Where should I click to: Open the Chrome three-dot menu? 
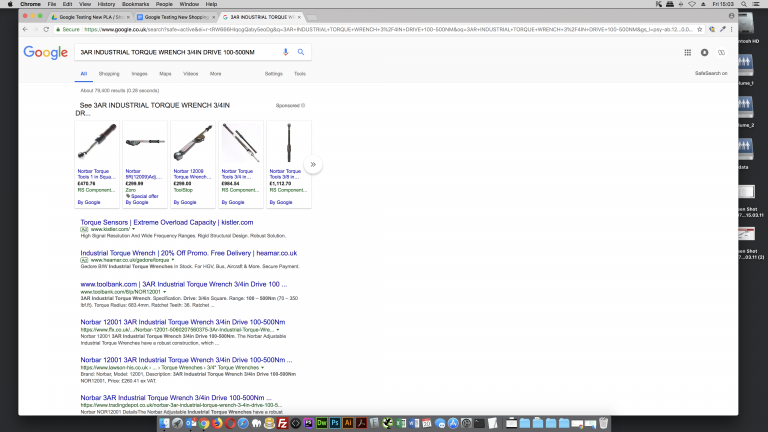tap(731, 29)
